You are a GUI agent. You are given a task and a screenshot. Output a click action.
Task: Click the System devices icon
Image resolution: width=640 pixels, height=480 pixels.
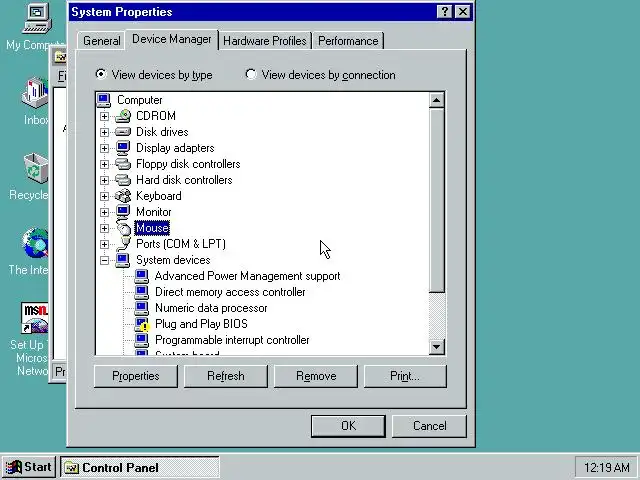click(x=122, y=260)
